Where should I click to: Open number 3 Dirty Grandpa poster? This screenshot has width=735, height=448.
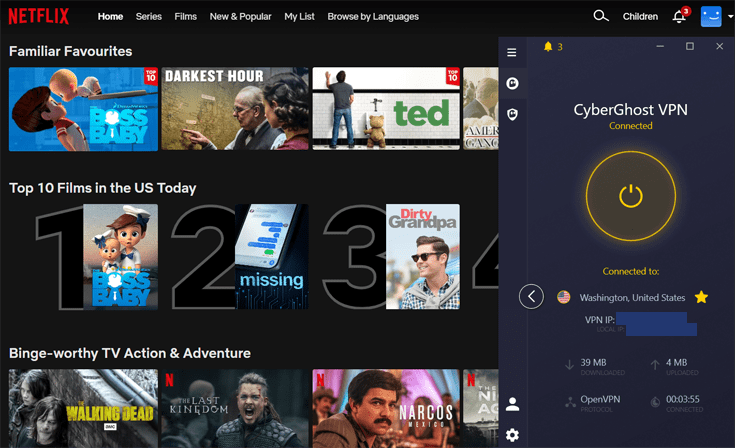click(423, 257)
